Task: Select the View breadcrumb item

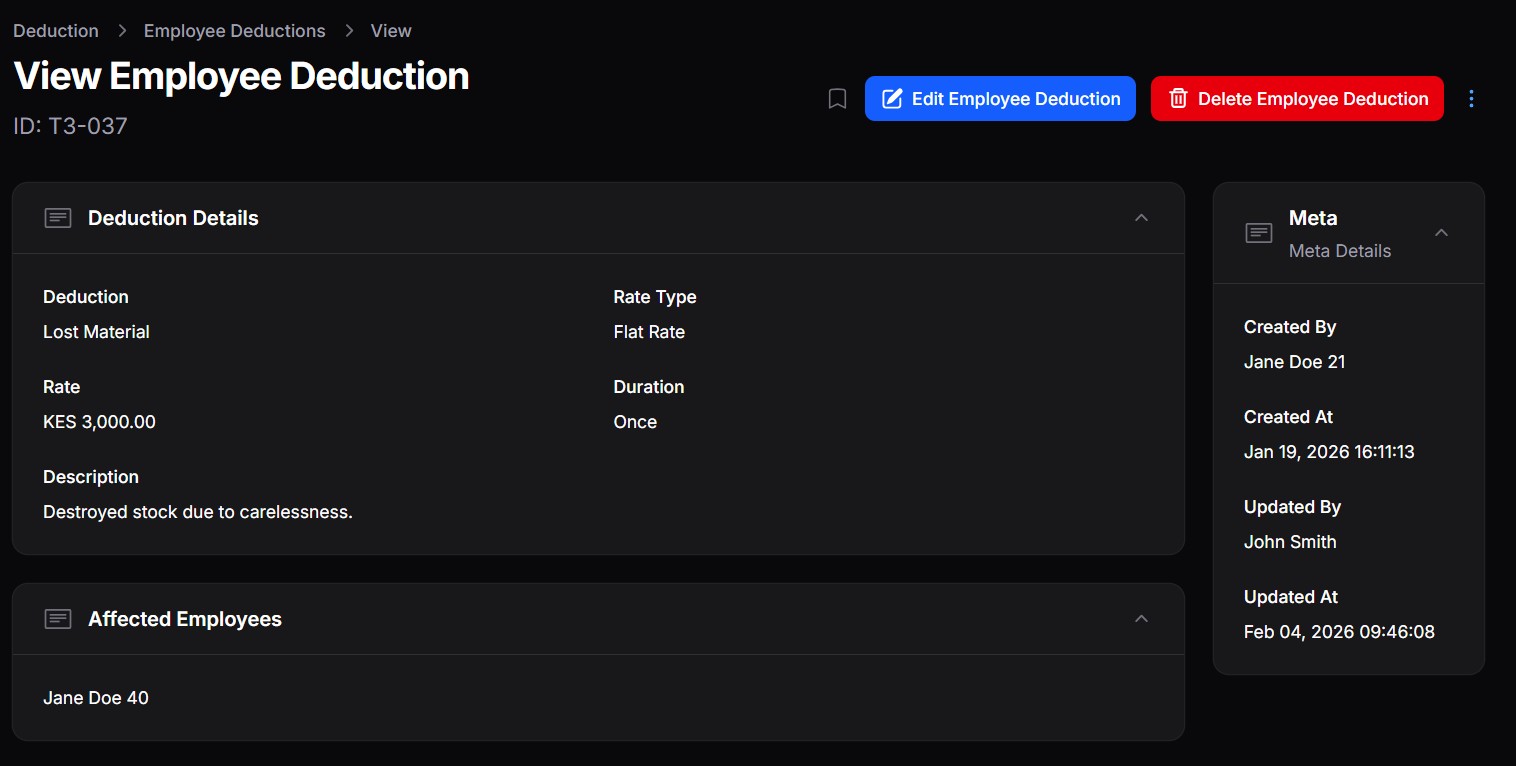Action: point(391,31)
